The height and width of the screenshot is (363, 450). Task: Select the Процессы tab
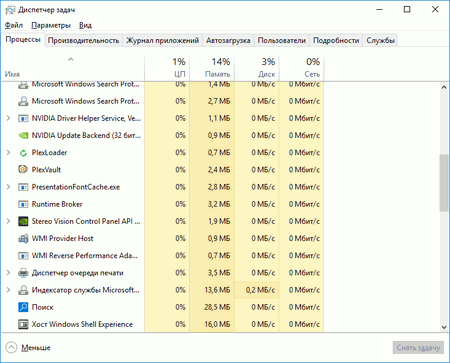click(23, 40)
